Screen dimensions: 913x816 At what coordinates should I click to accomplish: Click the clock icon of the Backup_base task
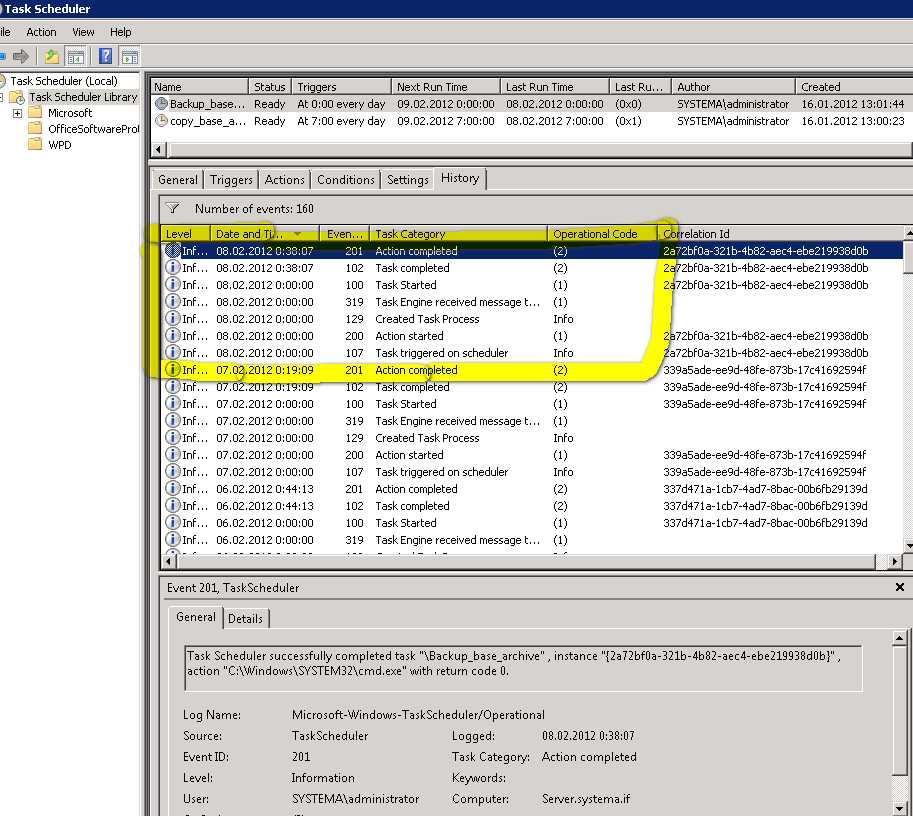[x=161, y=104]
